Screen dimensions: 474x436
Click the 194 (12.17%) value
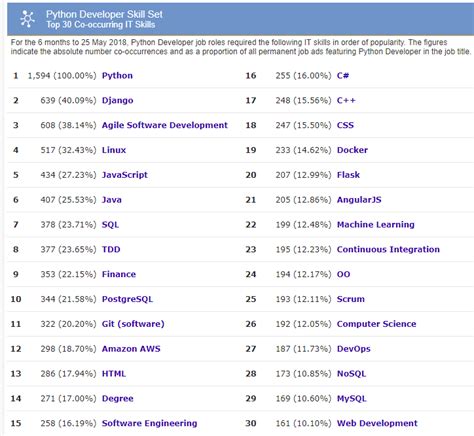303,274
